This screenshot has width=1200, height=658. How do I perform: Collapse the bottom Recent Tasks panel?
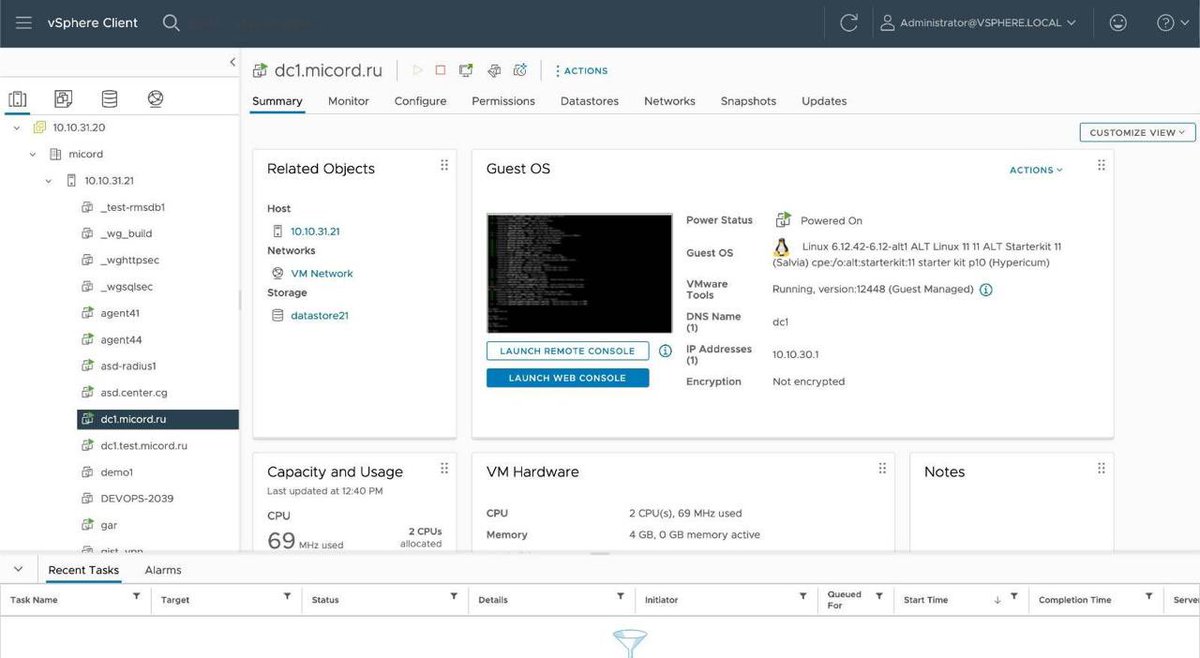click(17, 569)
